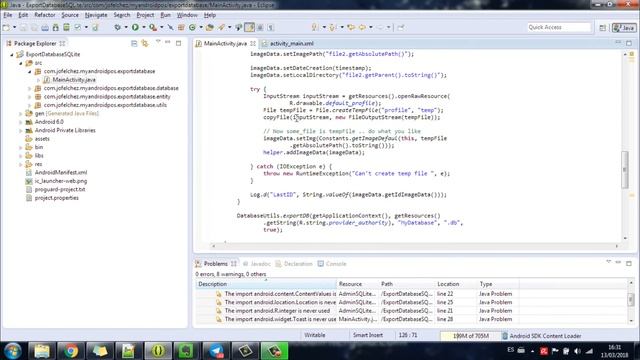Click the heap memory status indicator
The image size is (640, 360).
pyautogui.click(x=470, y=336)
